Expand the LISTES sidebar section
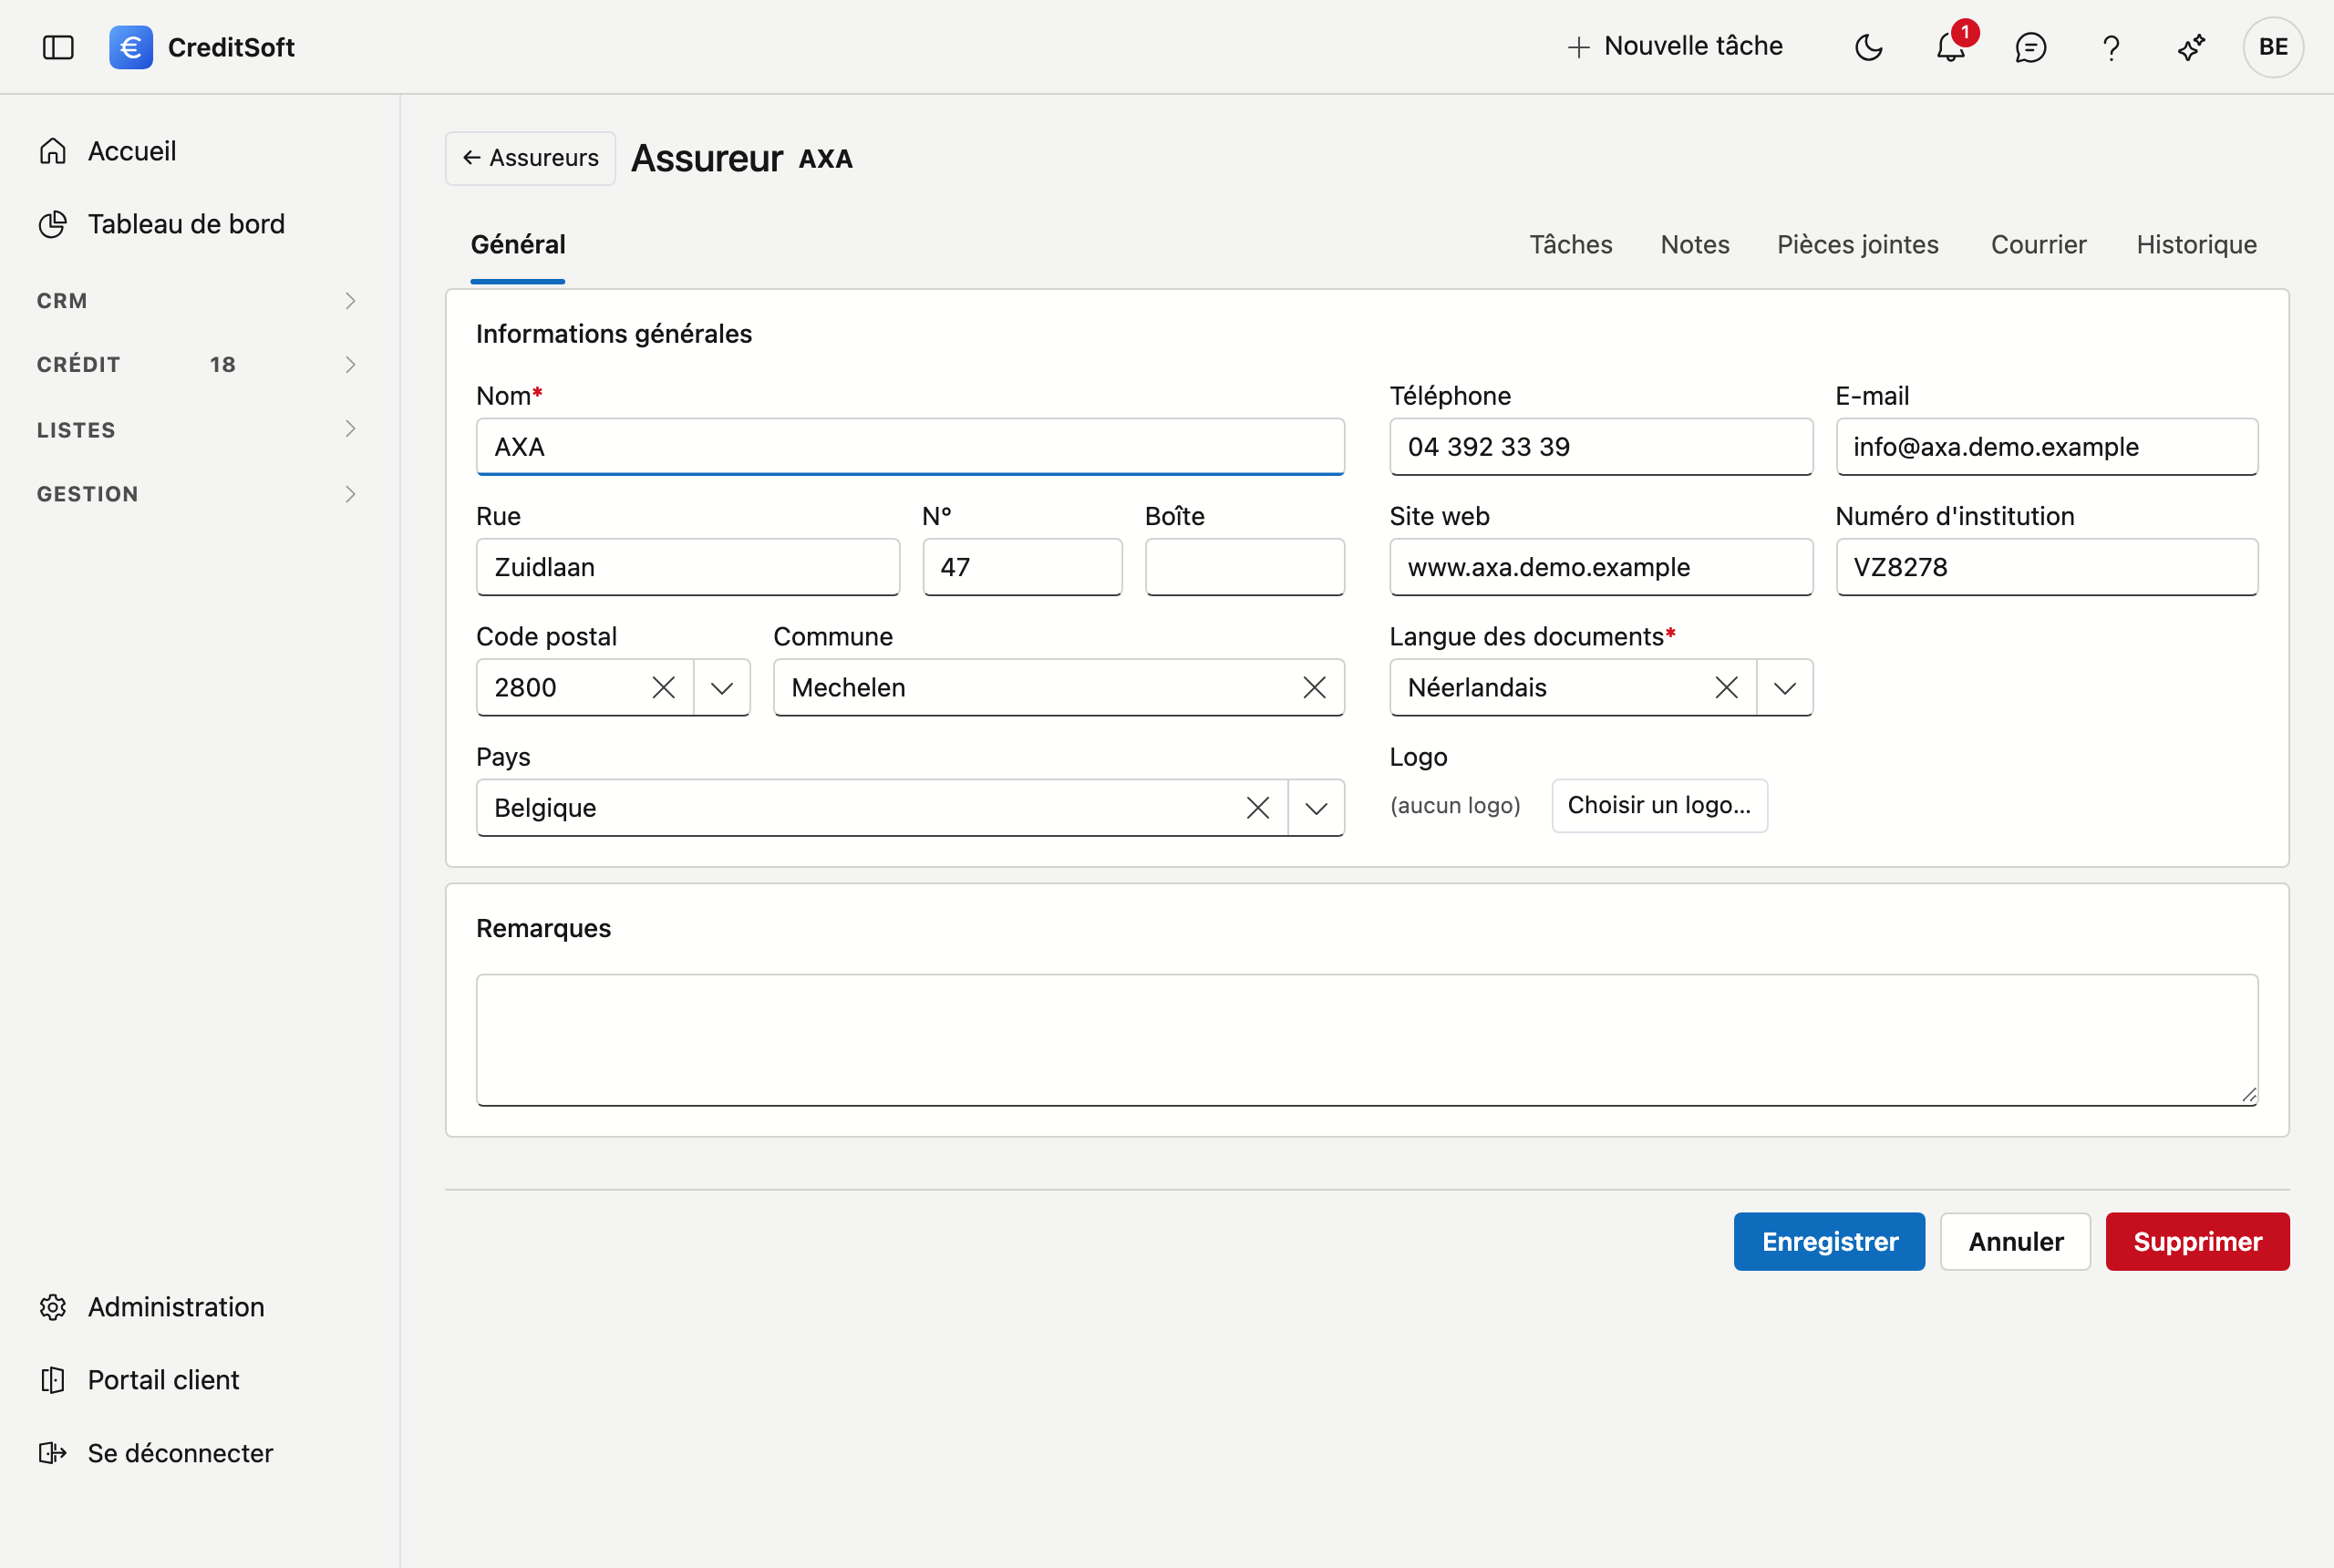2334x1568 pixels. 197,430
